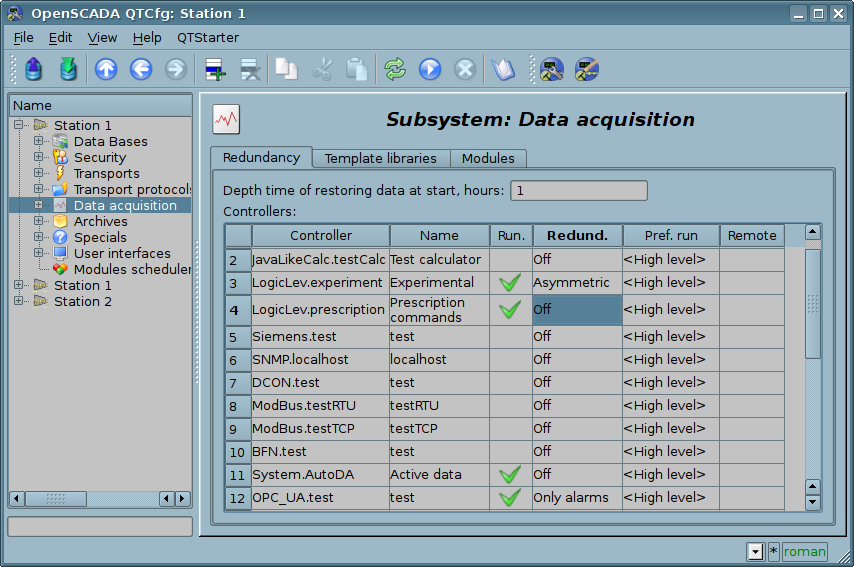The width and height of the screenshot is (854, 567).
Task: Toggle Run checkmark for System.AutoDA
Action: point(510,474)
